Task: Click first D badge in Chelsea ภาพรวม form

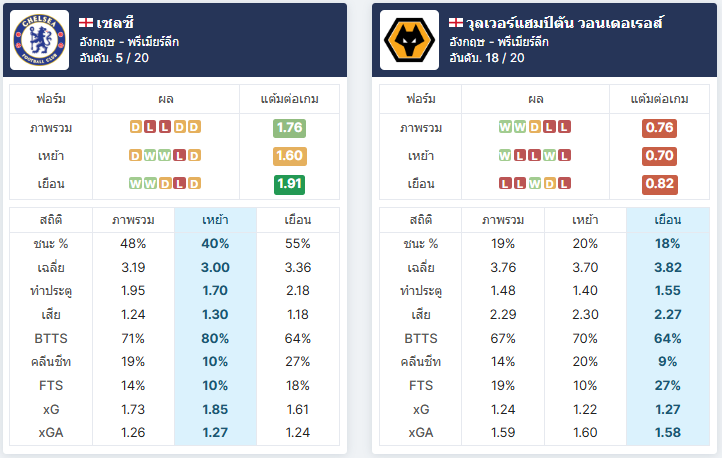Action: pyautogui.click(x=136, y=127)
